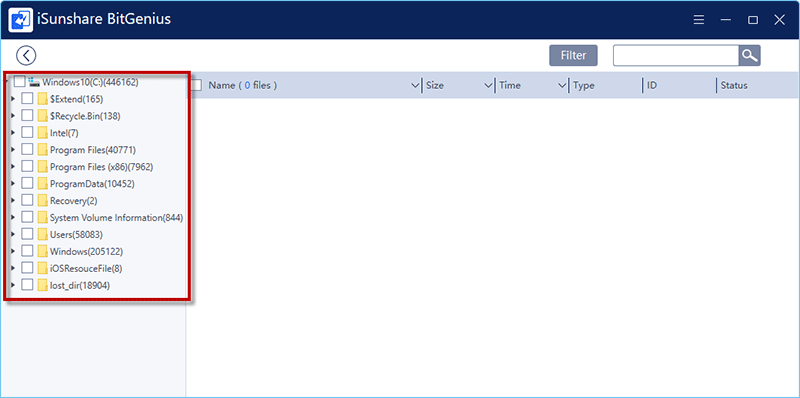Screen dimensions: 800x398
Task: Minimize the BitGenius window
Action: pyautogui.click(x=726, y=20)
